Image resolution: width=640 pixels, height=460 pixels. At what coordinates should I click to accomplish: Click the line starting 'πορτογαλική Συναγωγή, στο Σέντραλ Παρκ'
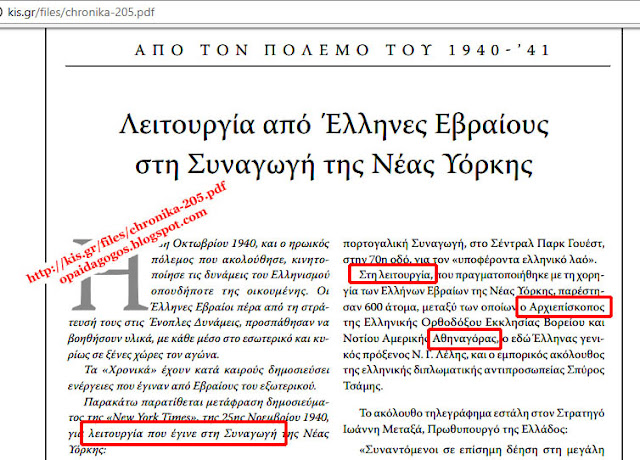[x=473, y=244]
